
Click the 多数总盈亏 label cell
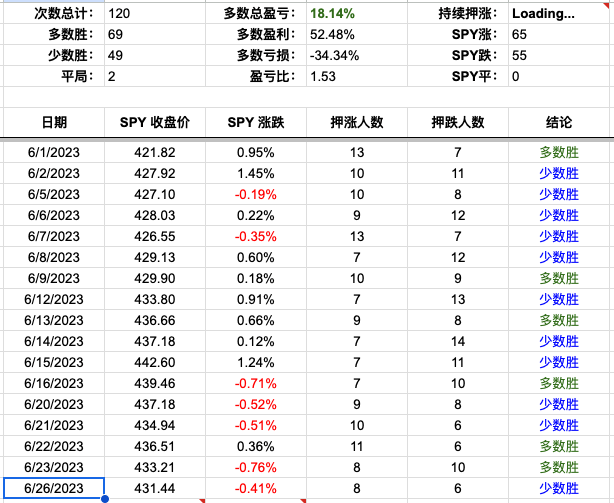click(256, 14)
